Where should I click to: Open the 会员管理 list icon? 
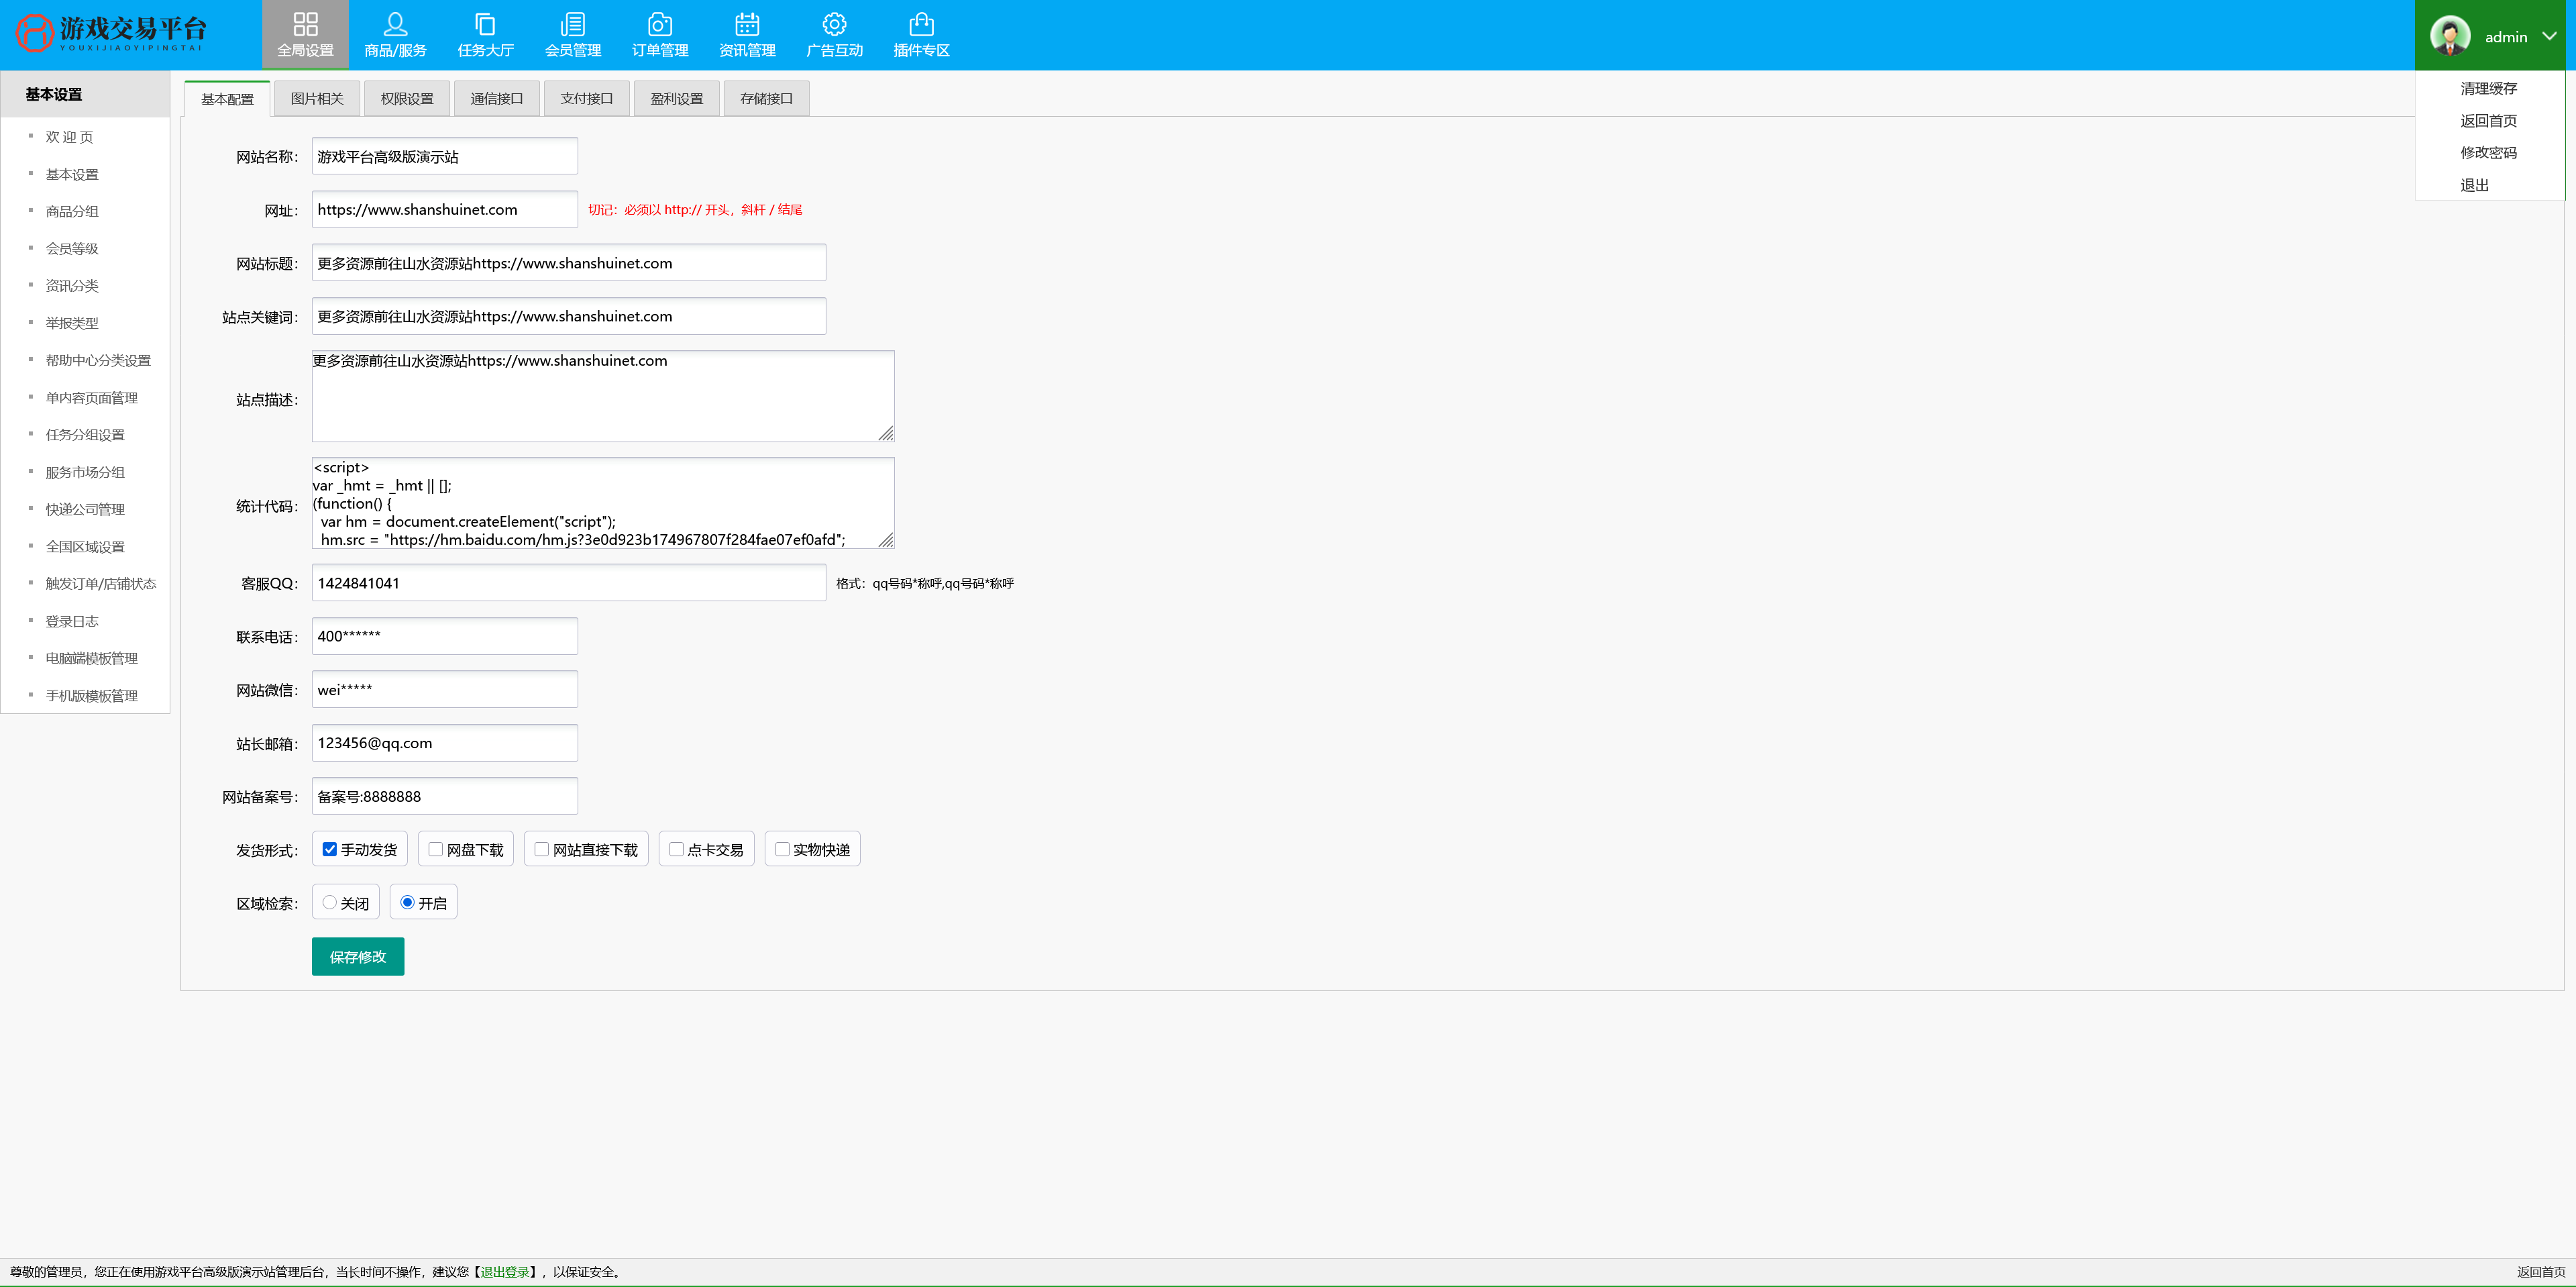click(573, 24)
